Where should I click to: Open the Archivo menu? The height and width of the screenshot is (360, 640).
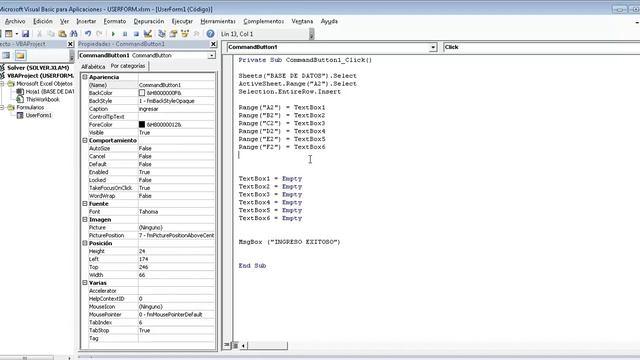(15, 21)
